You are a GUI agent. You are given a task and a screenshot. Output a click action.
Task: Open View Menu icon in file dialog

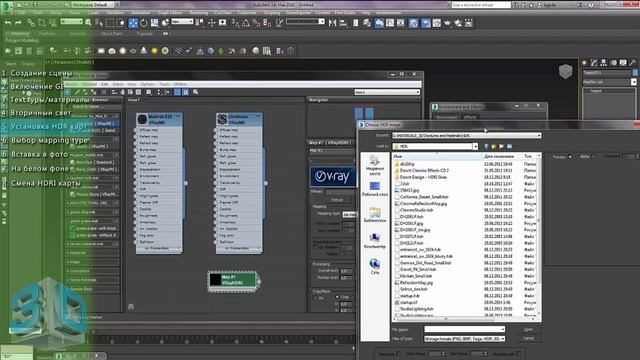pyautogui.click(x=509, y=146)
